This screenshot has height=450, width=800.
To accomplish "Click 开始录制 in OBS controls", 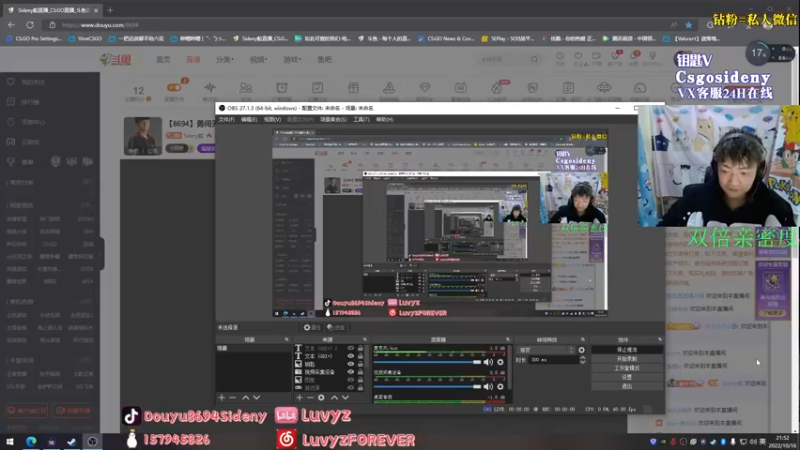I will click(627, 359).
